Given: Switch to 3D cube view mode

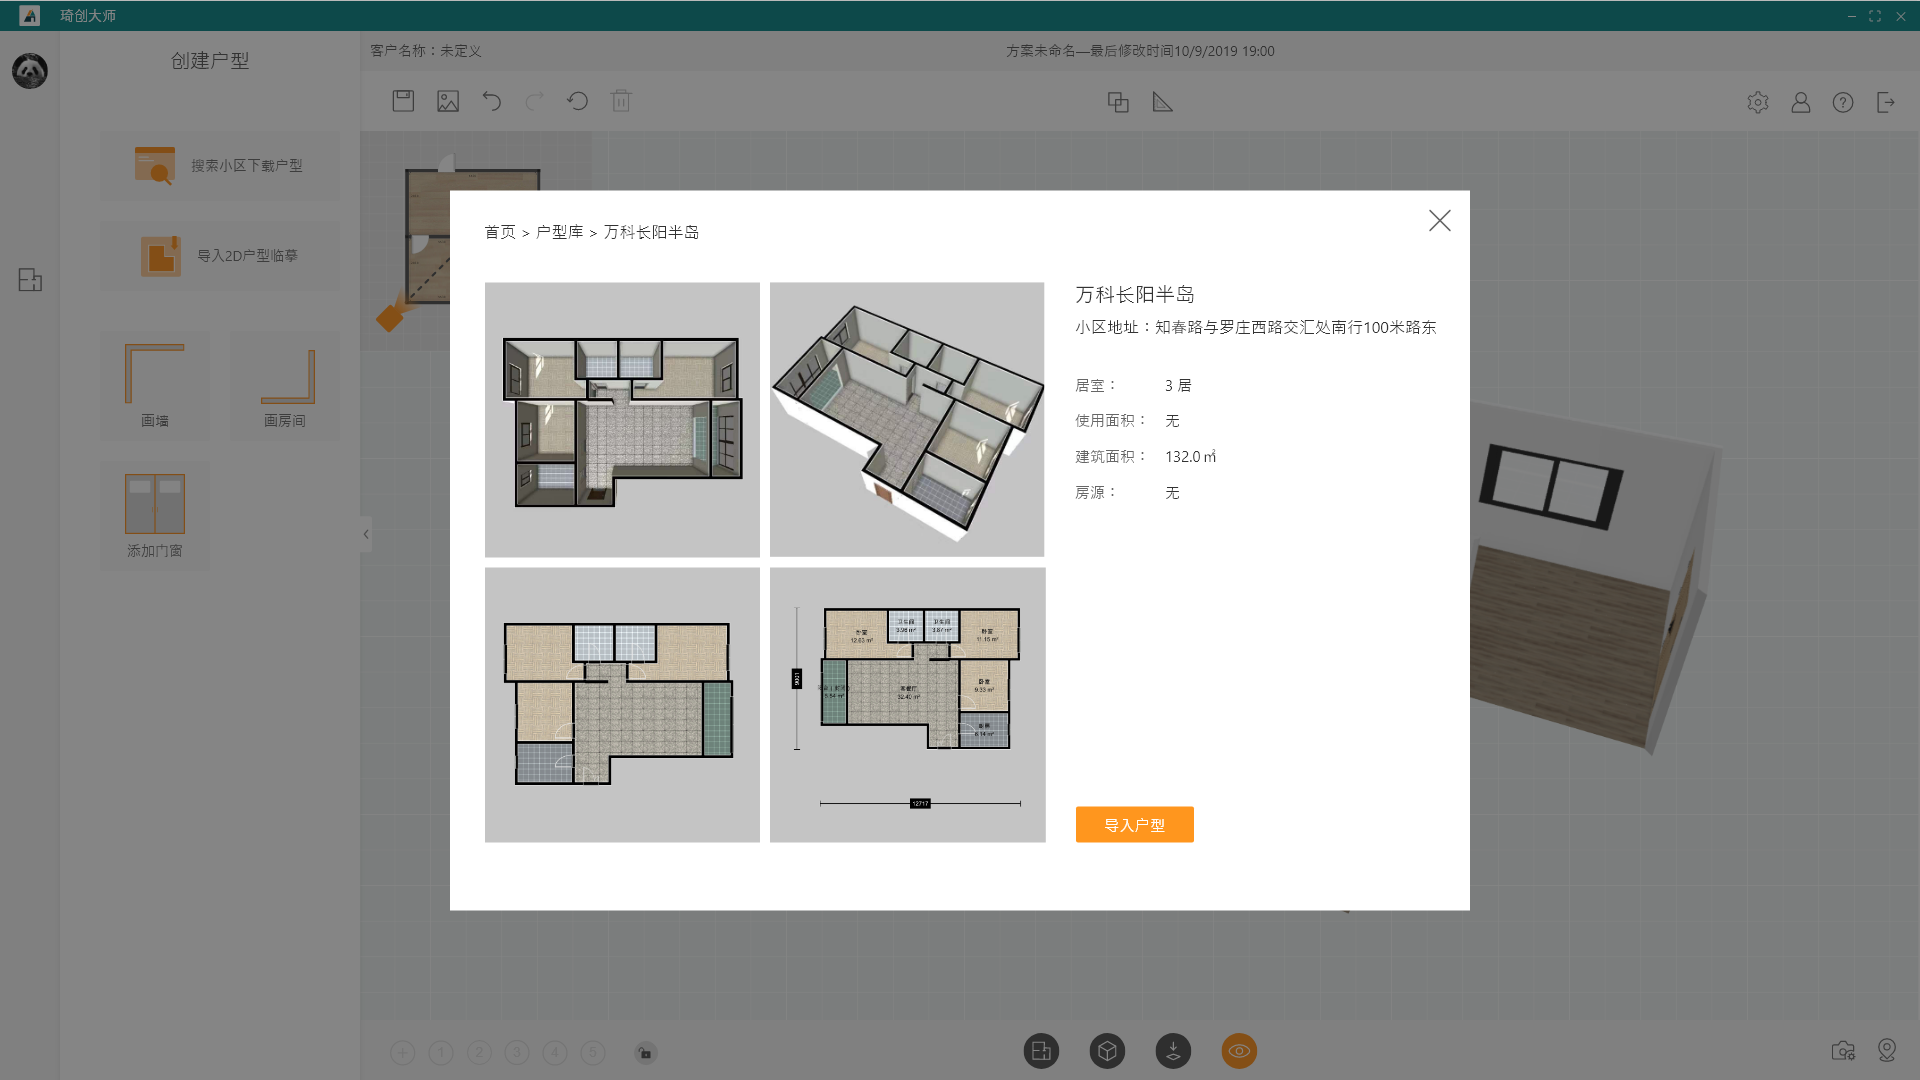Looking at the screenshot, I should click(x=1107, y=1051).
